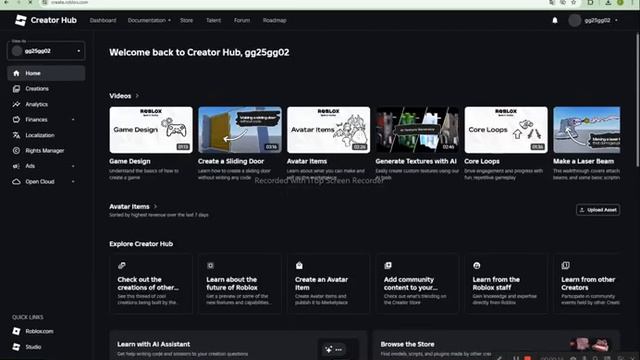
Task: Click Explore Creator Hub heading
Action: (x=141, y=244)
